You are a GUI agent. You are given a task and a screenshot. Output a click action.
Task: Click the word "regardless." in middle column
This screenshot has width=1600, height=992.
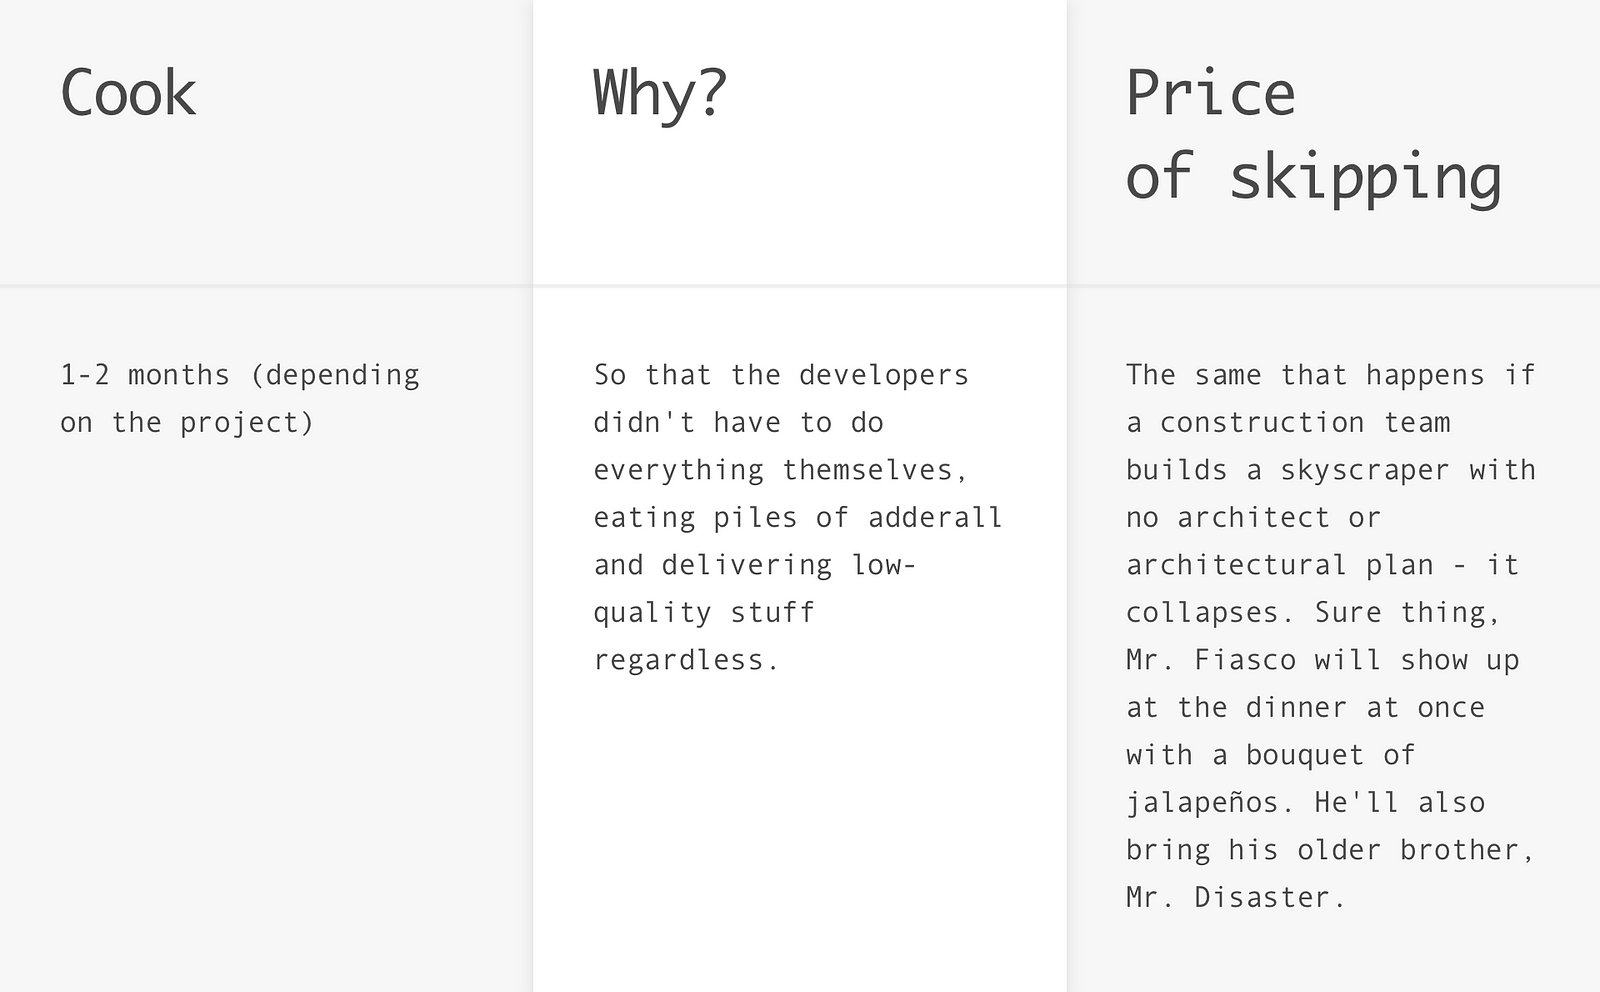[686, 660]
